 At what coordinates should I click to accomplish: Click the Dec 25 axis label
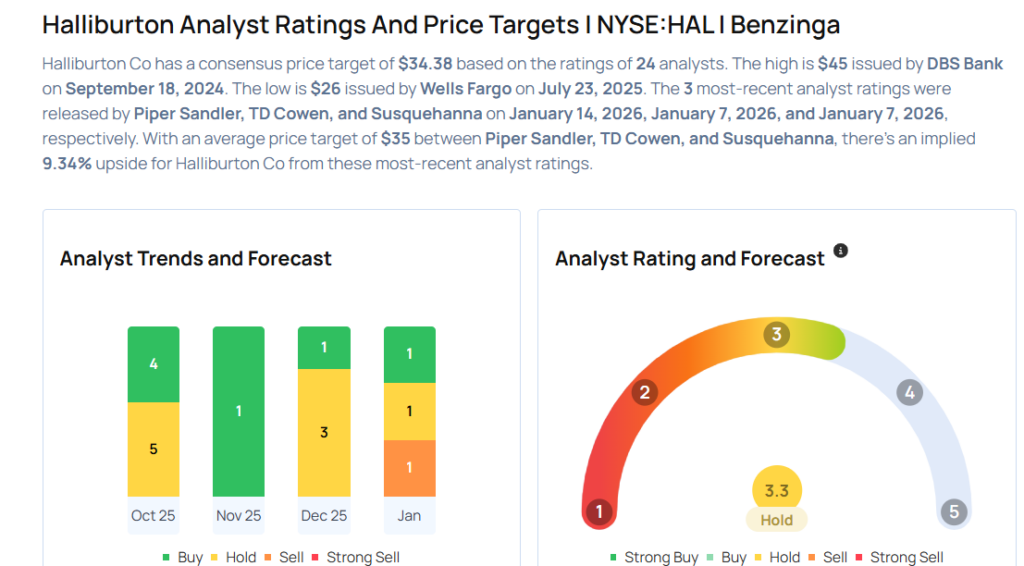coord(324,516)
